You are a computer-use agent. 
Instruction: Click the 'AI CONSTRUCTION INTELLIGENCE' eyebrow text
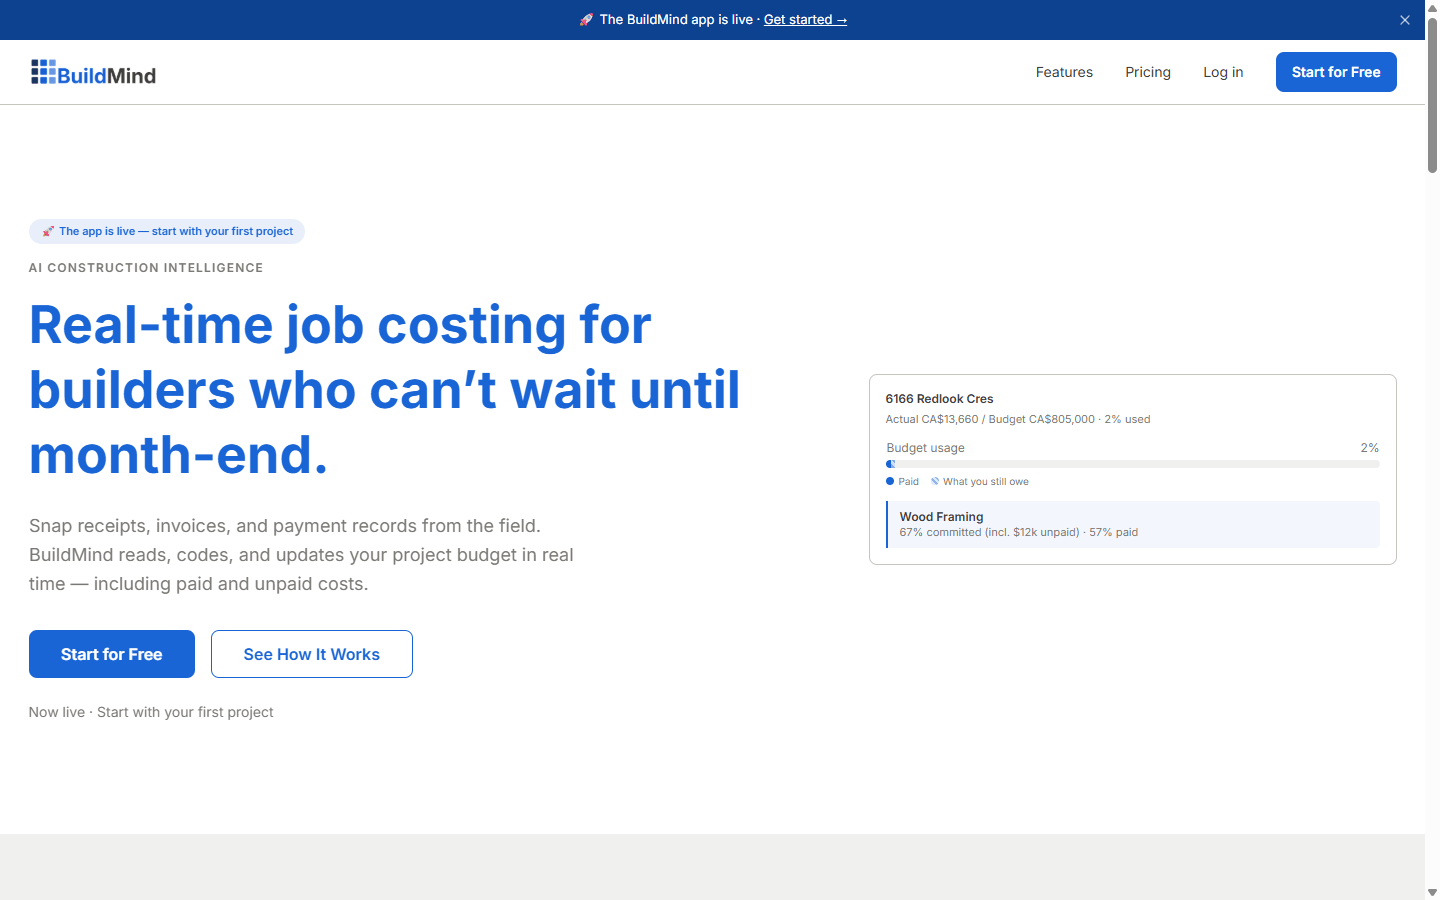point(146,268)
